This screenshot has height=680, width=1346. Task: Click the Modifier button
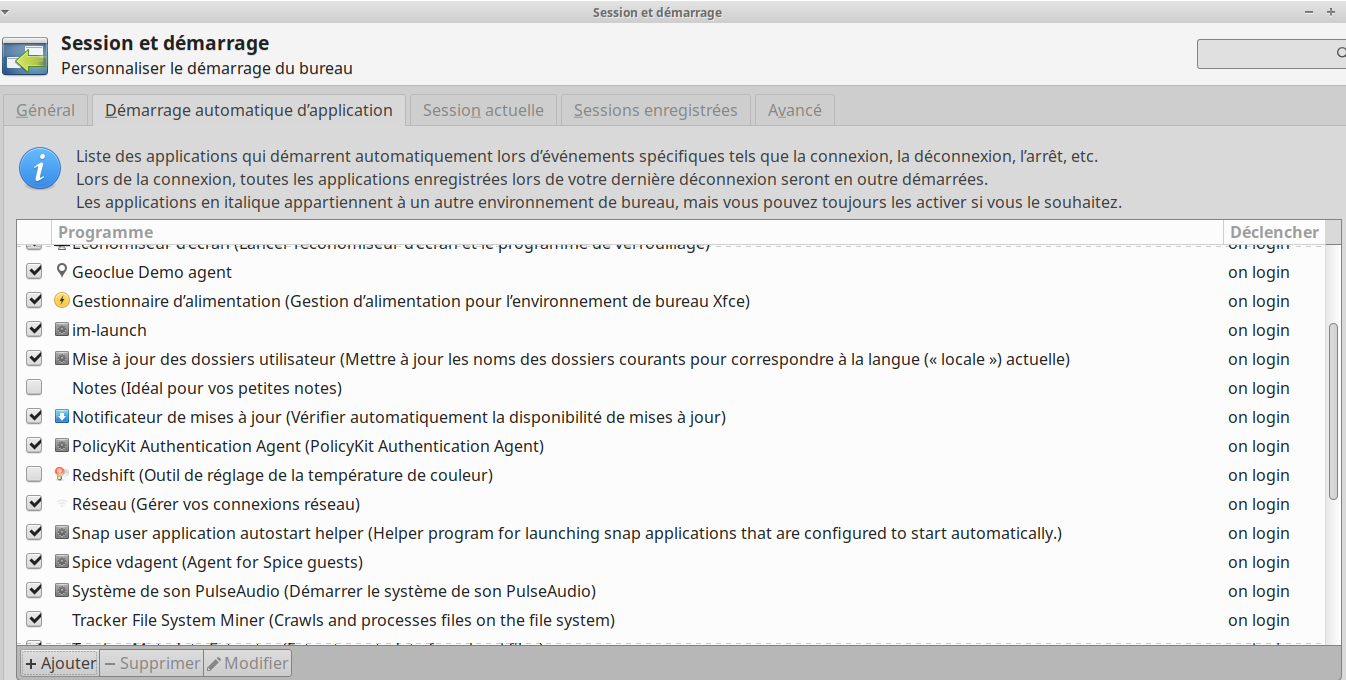248,663
